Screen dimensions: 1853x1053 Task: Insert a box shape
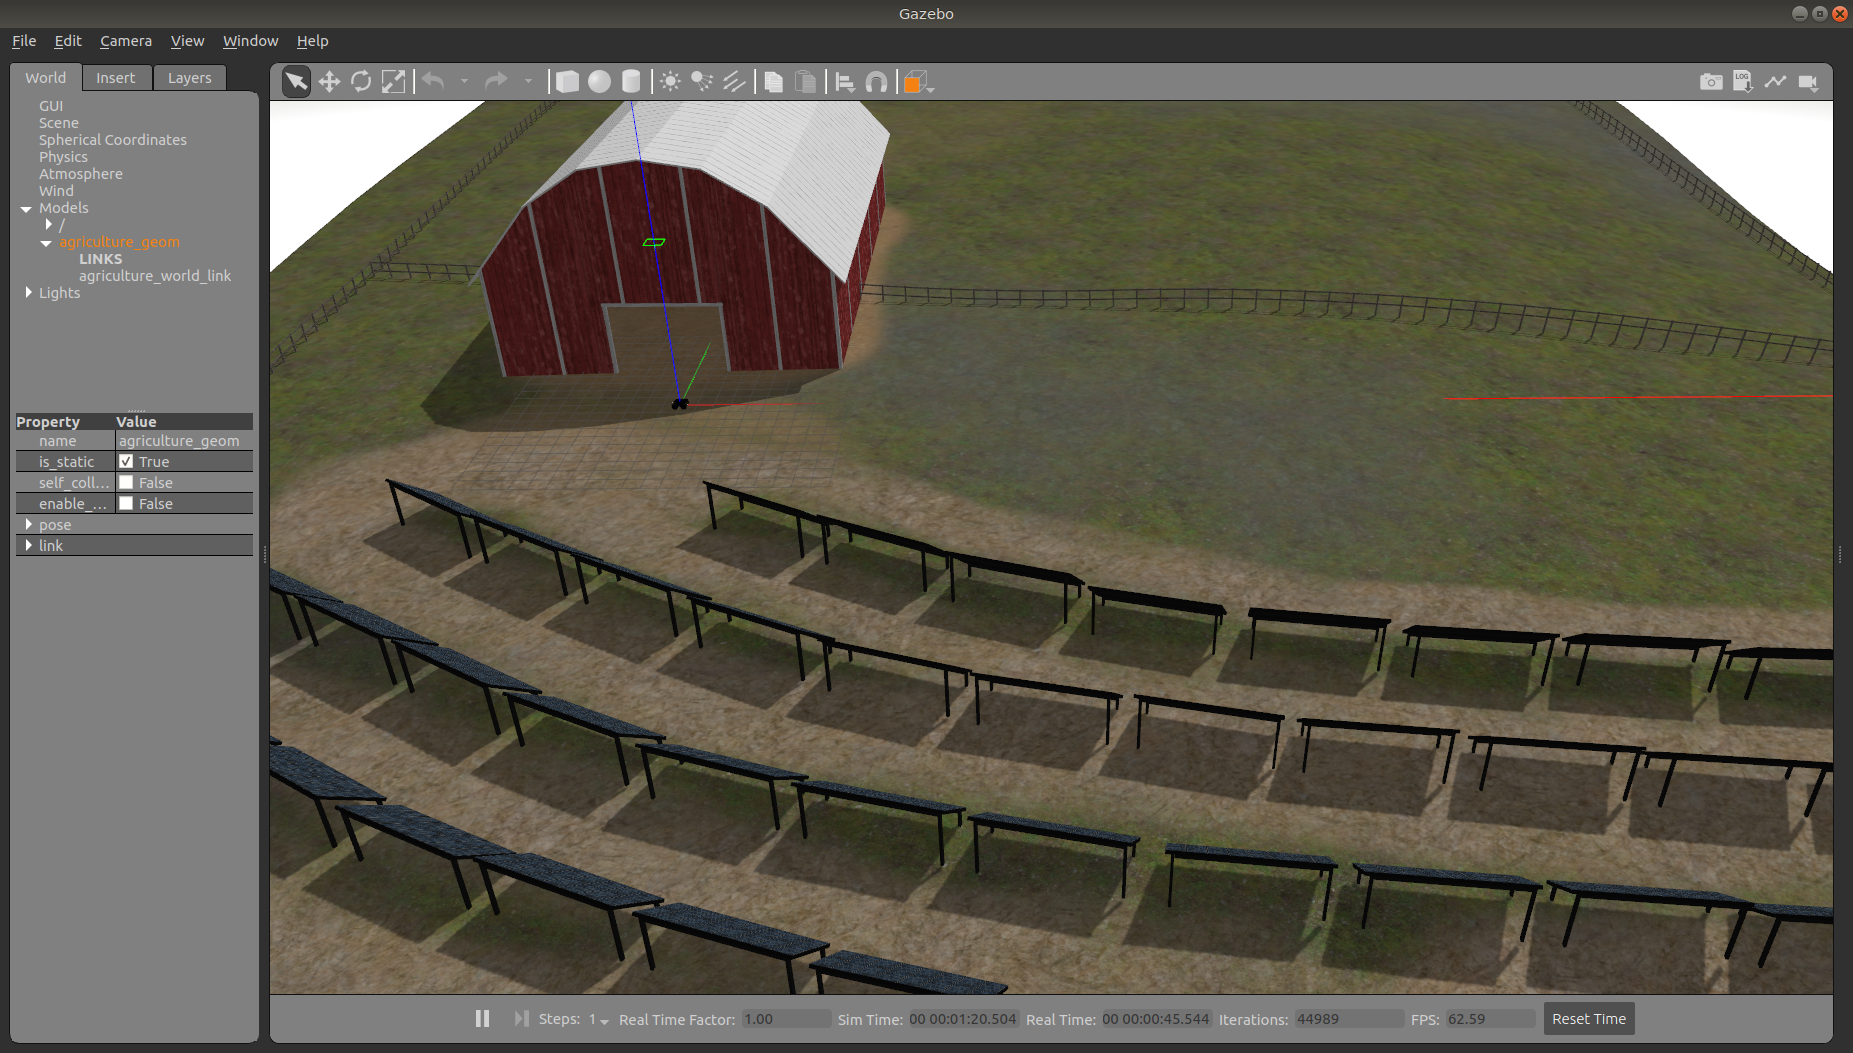pos(567,82)
